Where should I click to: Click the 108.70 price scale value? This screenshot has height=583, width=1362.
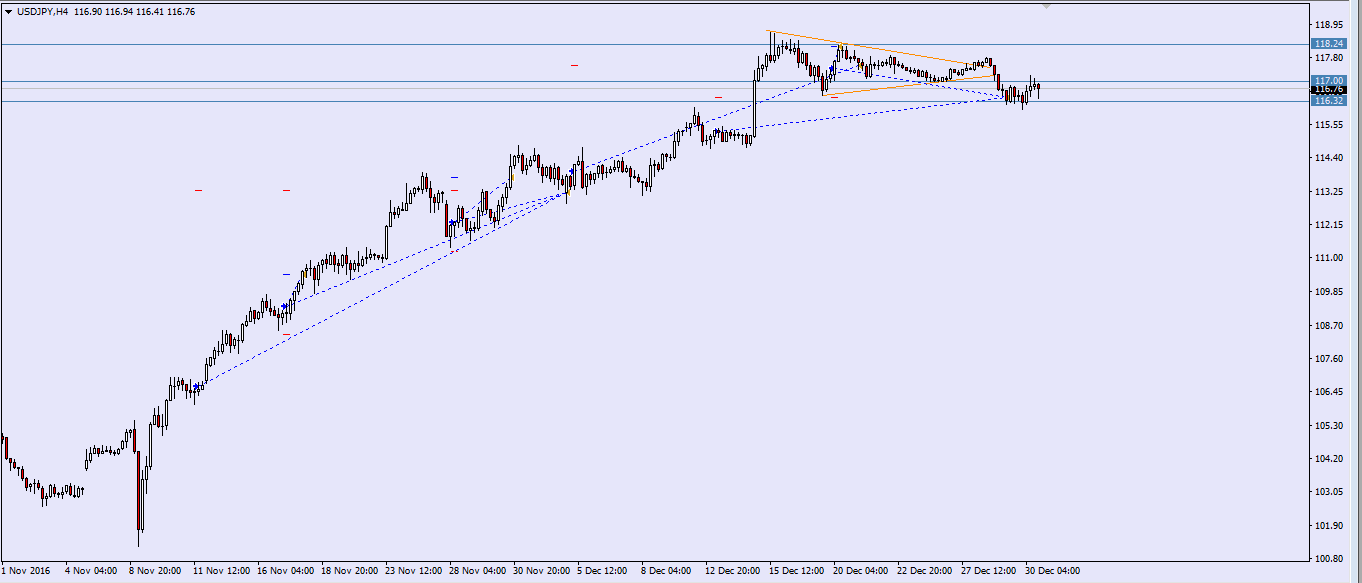click(1329, 325)
